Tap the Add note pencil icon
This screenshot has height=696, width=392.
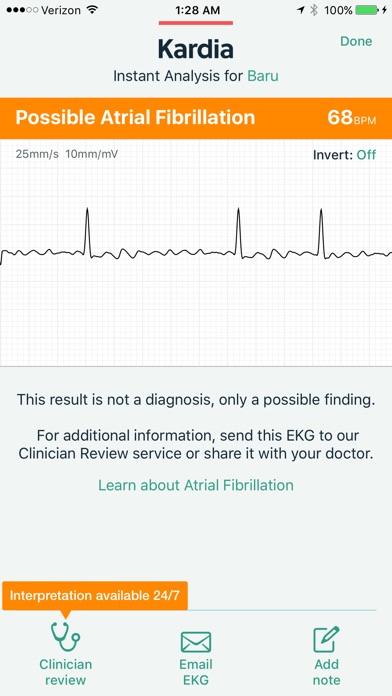(326, 639)
